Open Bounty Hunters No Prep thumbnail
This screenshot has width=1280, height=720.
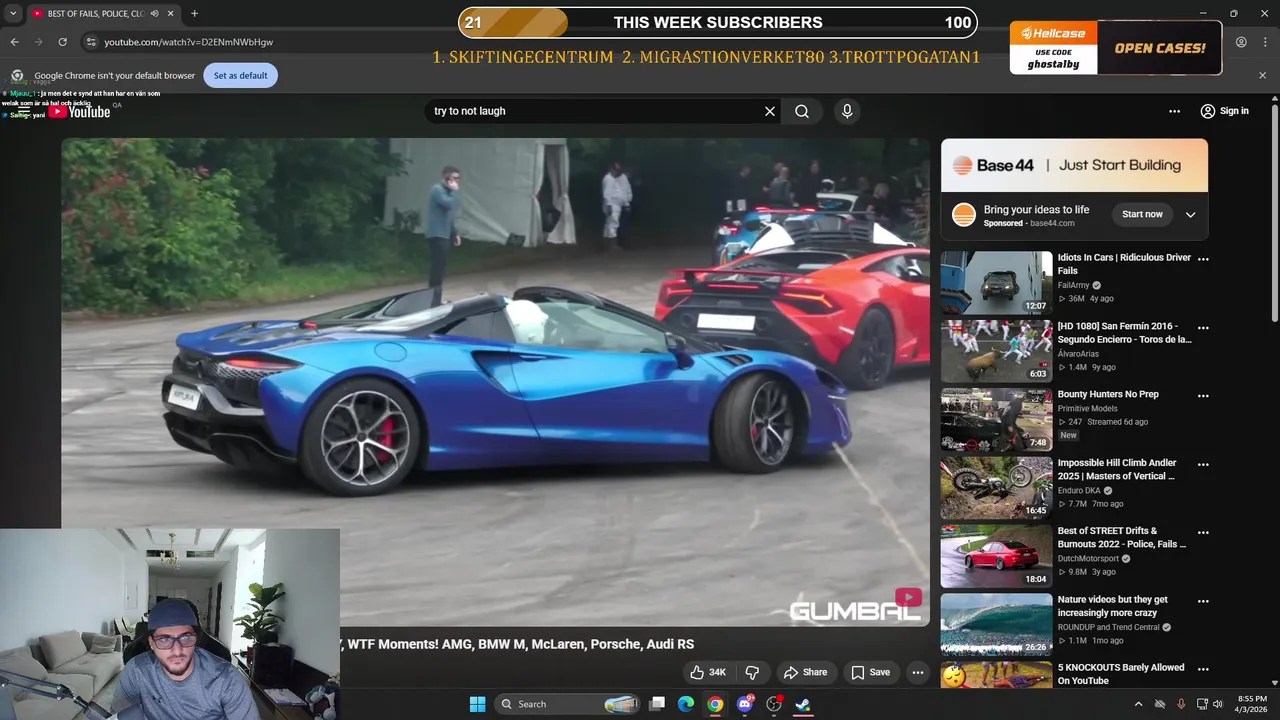click(x=996, y=420)
